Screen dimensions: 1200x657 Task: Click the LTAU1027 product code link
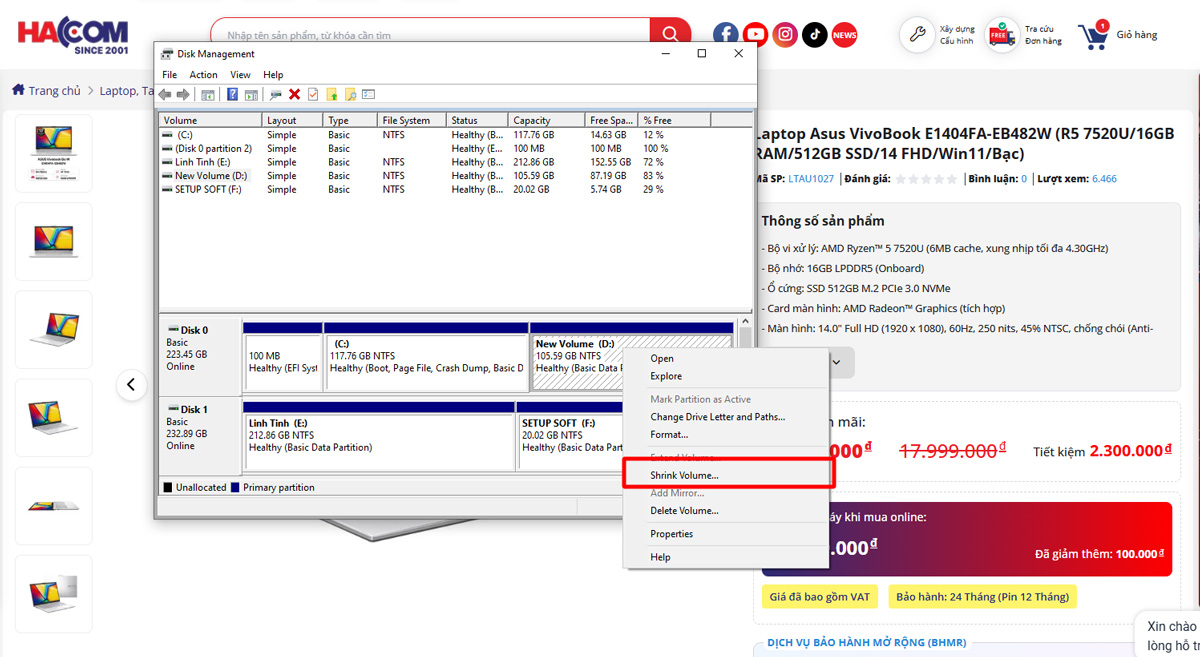(810, 179)
